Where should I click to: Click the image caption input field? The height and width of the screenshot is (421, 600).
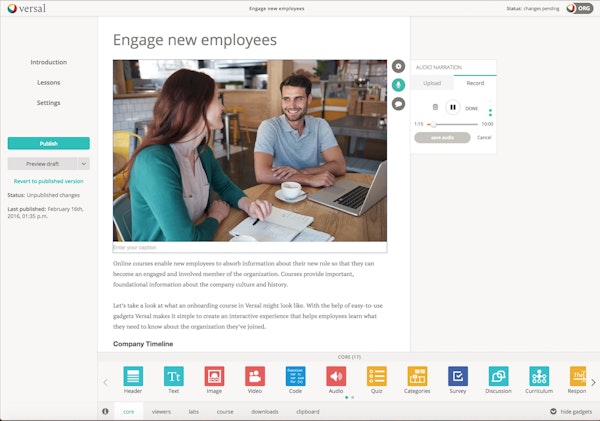[x=250, y=248]
